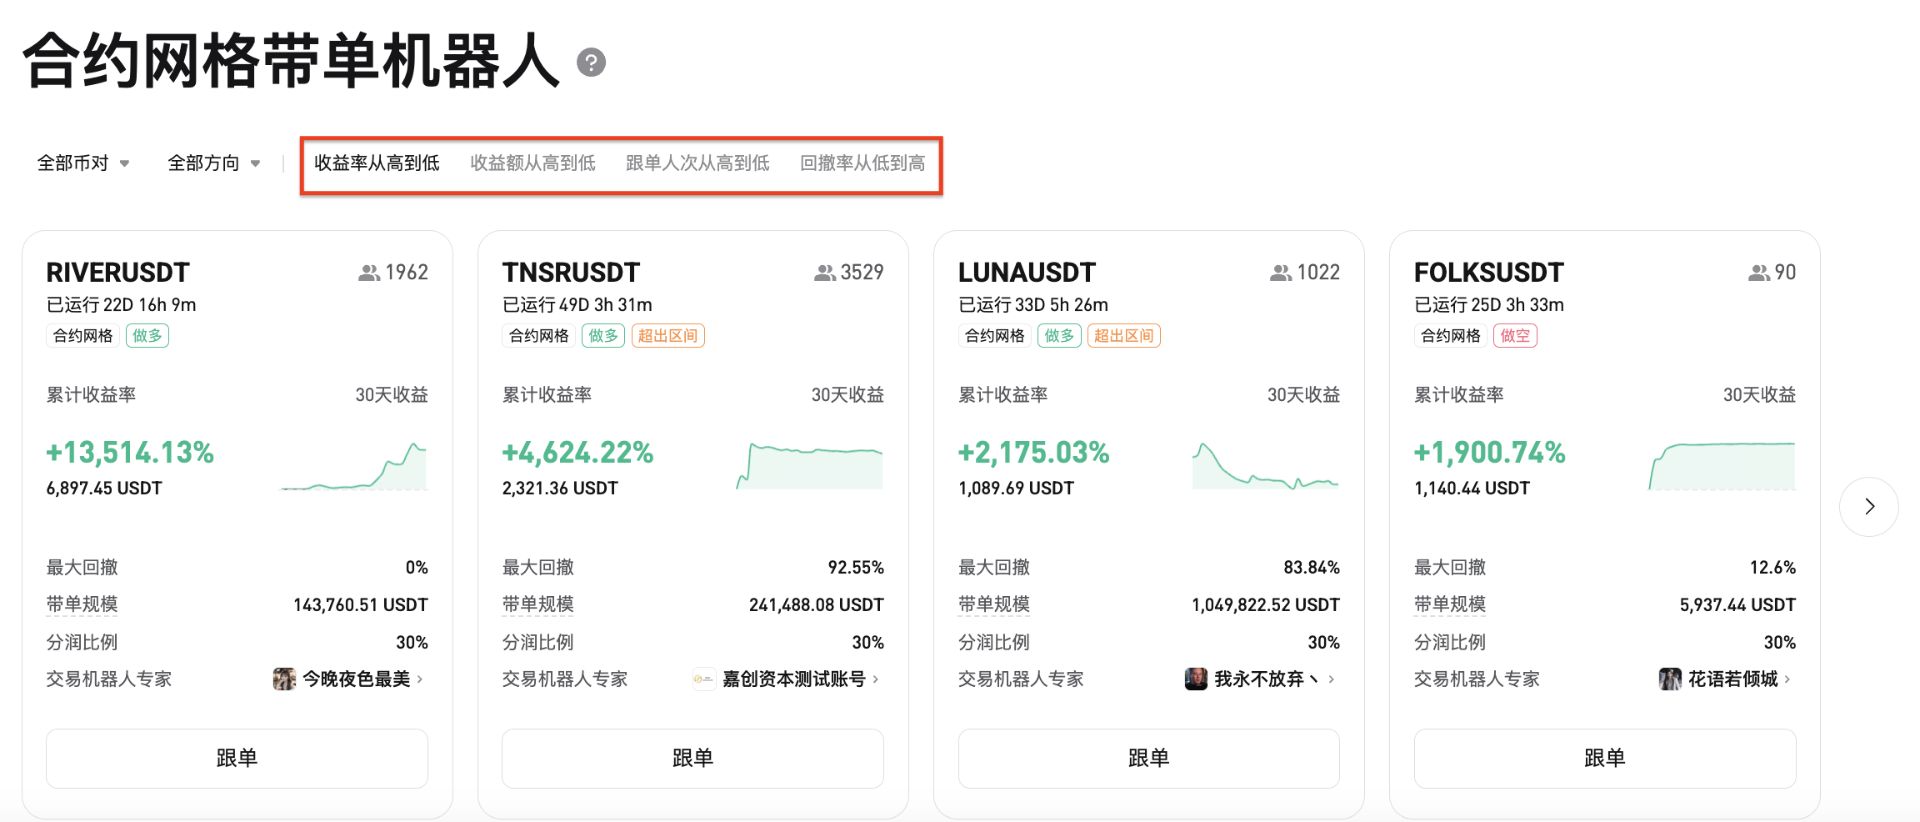Image resolution: width=1920 pixels, height=822 pixels.
Task: Click 跟单 on the FOLKSUSDT card
Action: [x=1605, y=758]
